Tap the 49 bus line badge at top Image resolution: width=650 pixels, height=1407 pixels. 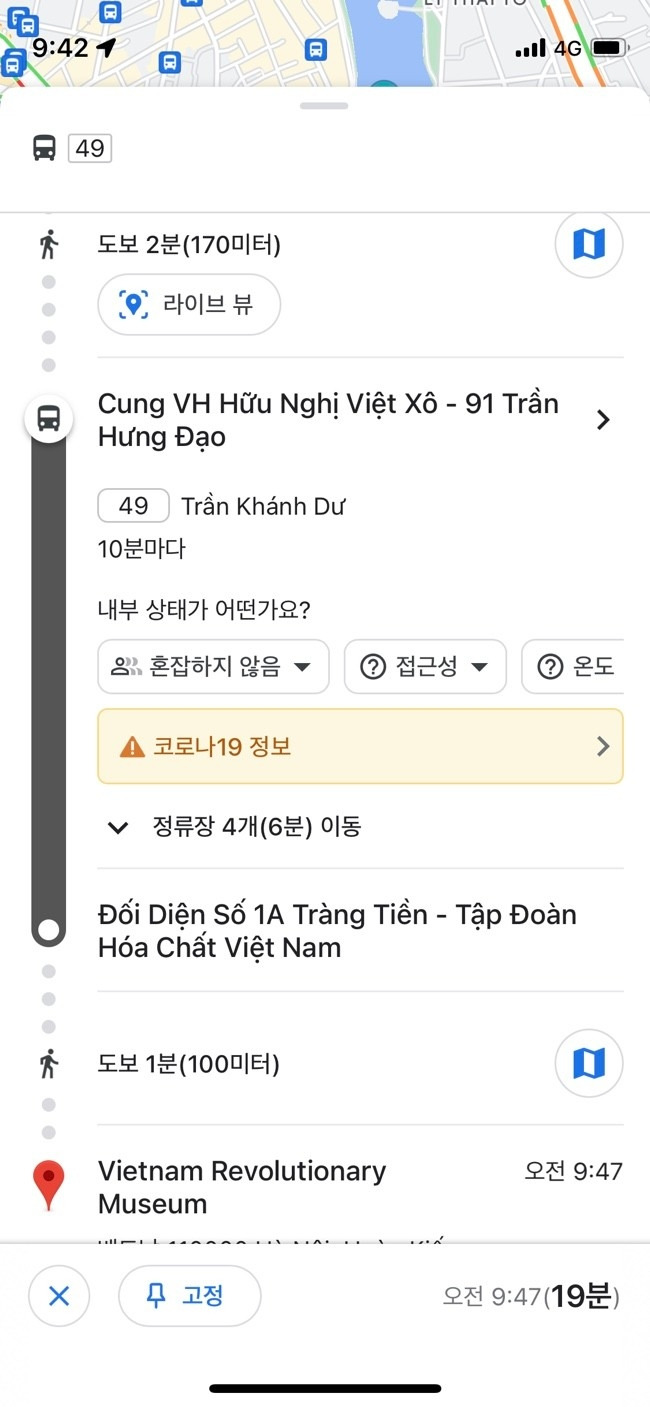click(x=90, y=149)
